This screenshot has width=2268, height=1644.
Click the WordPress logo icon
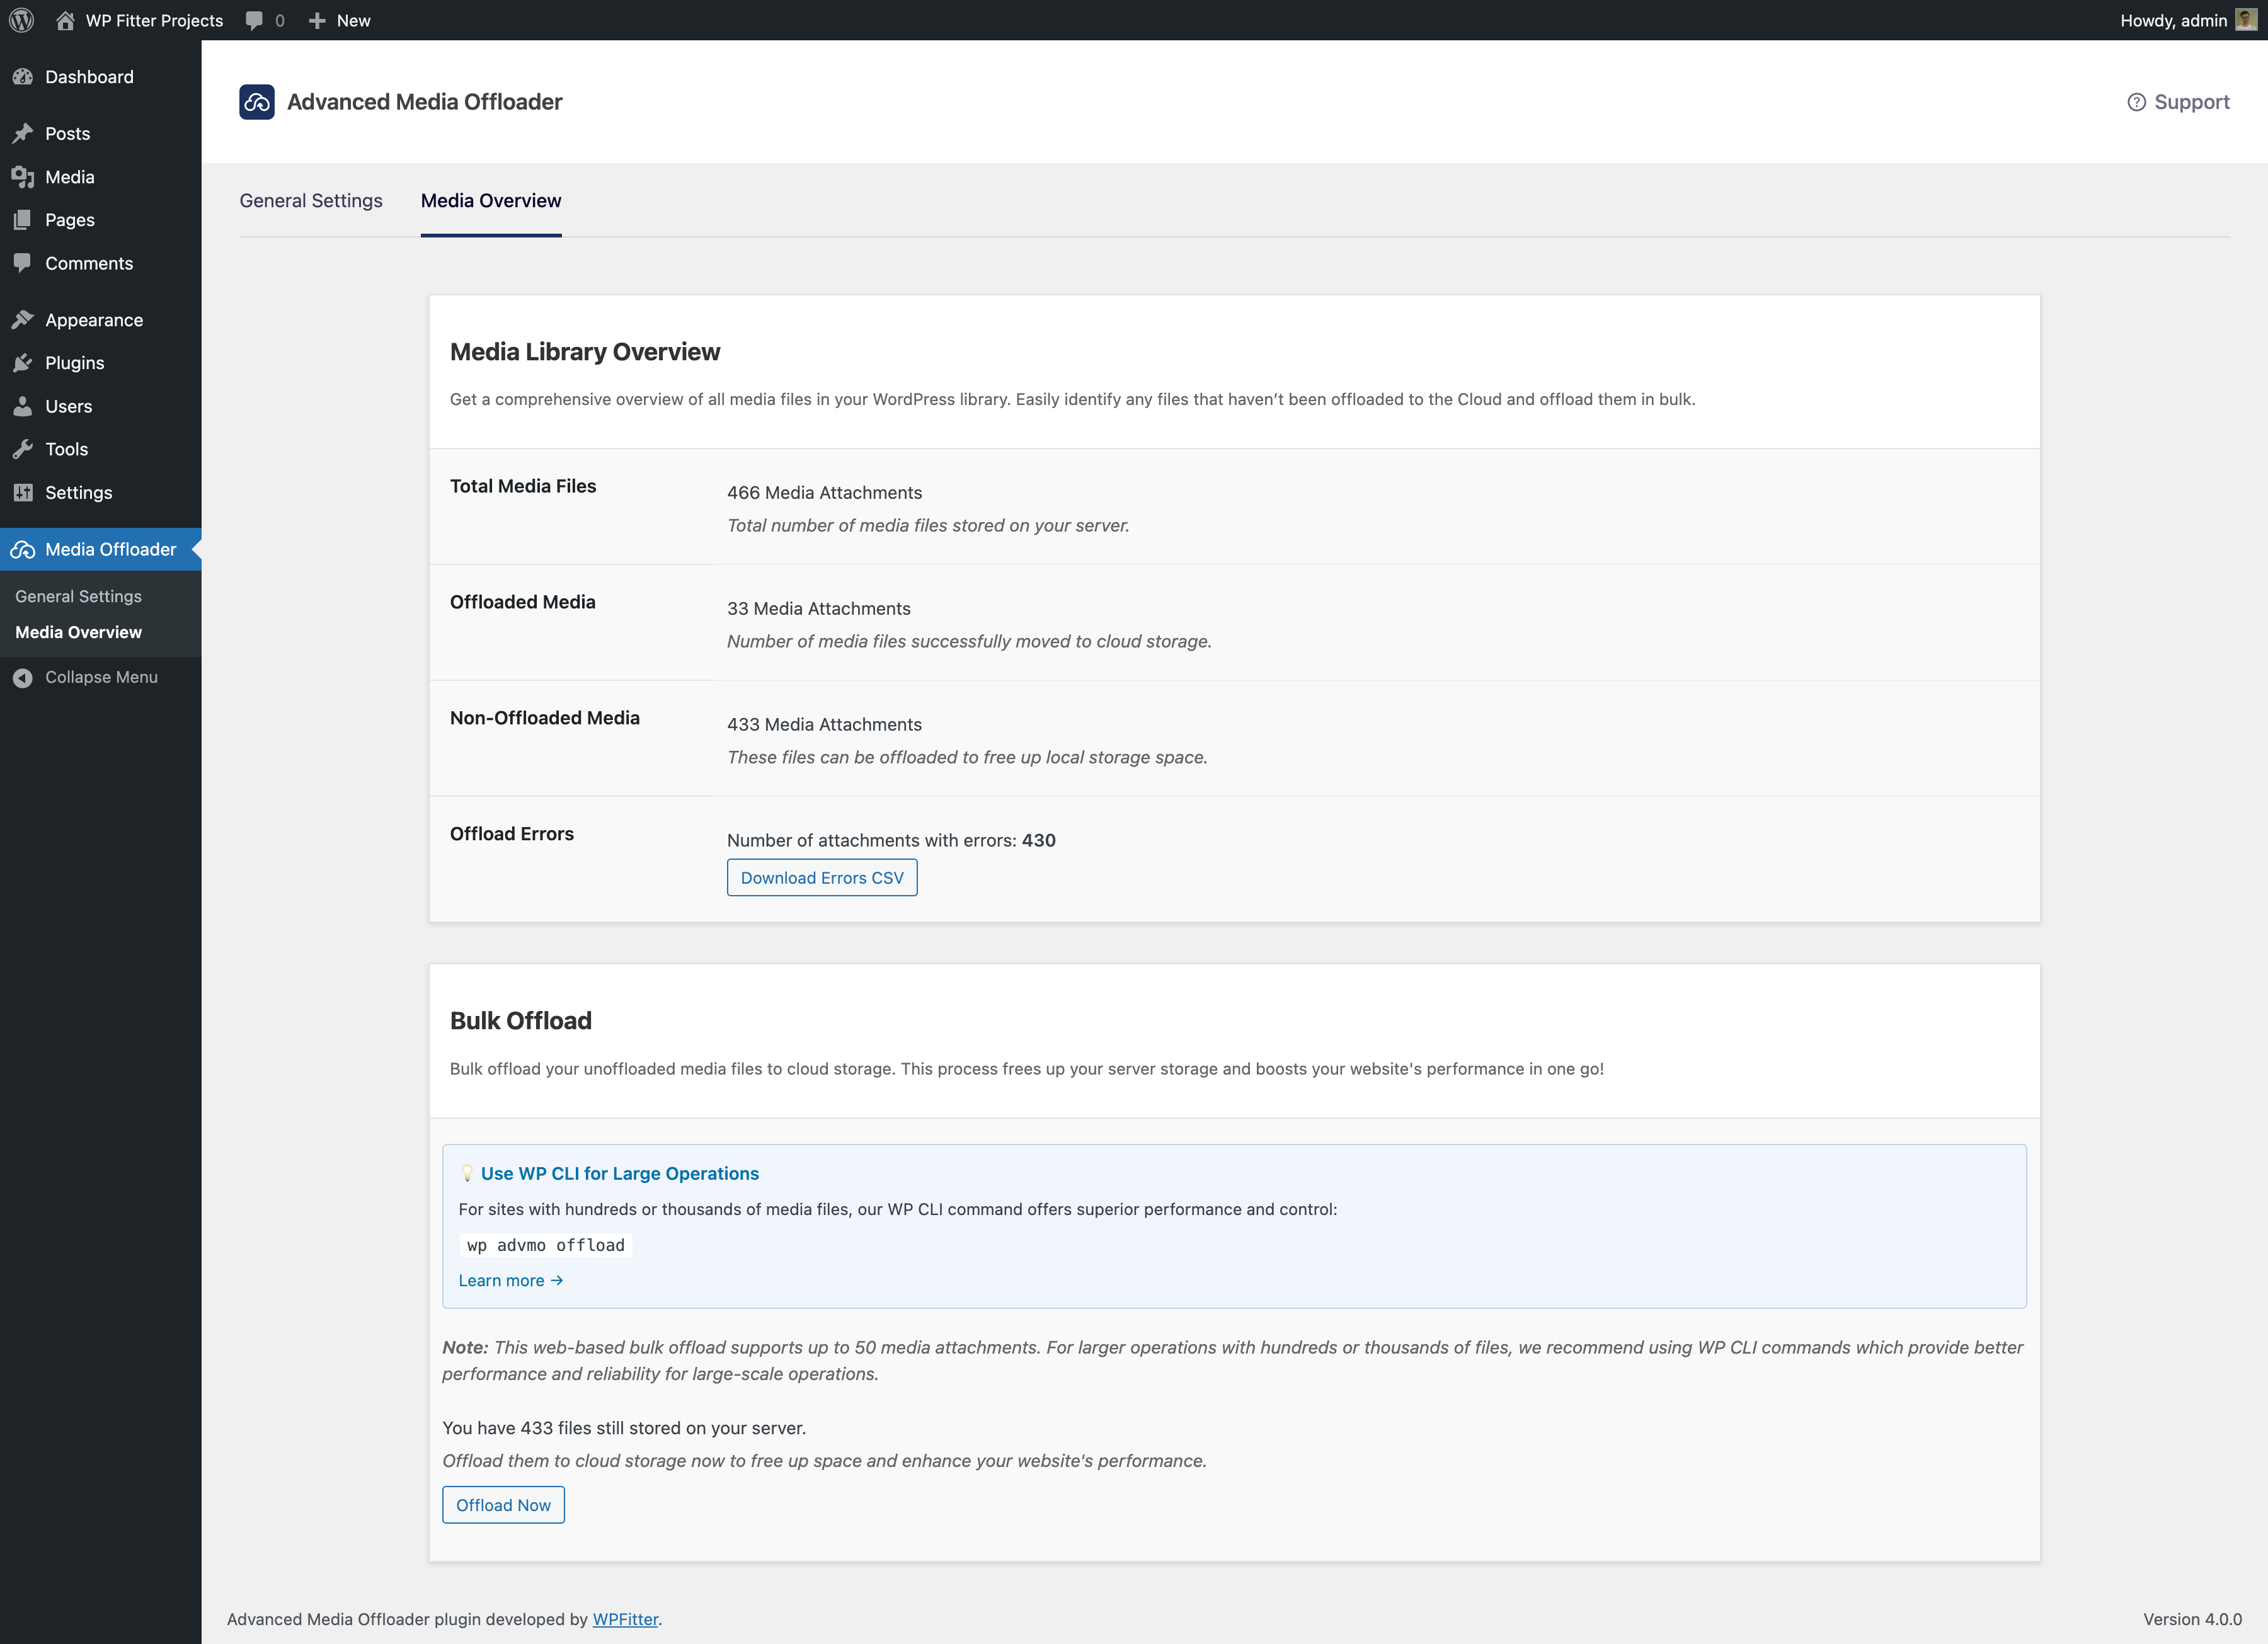[21, 20]
